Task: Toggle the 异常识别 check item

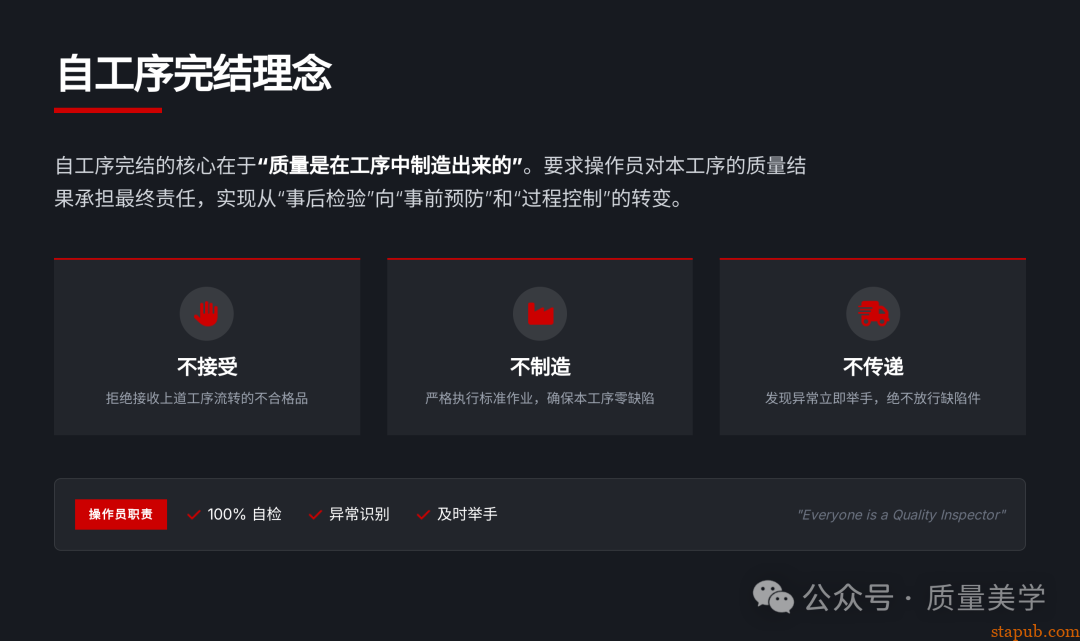Action: tap(350, 514)
